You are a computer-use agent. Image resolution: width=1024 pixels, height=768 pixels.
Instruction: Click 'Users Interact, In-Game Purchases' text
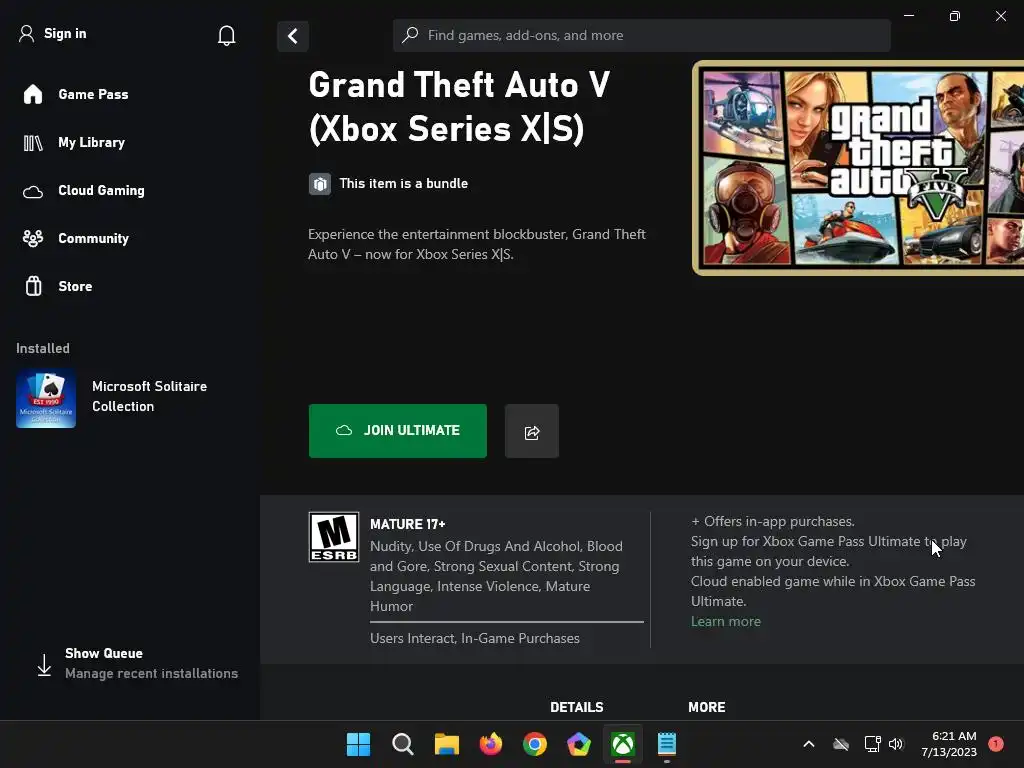pos(475,638)
